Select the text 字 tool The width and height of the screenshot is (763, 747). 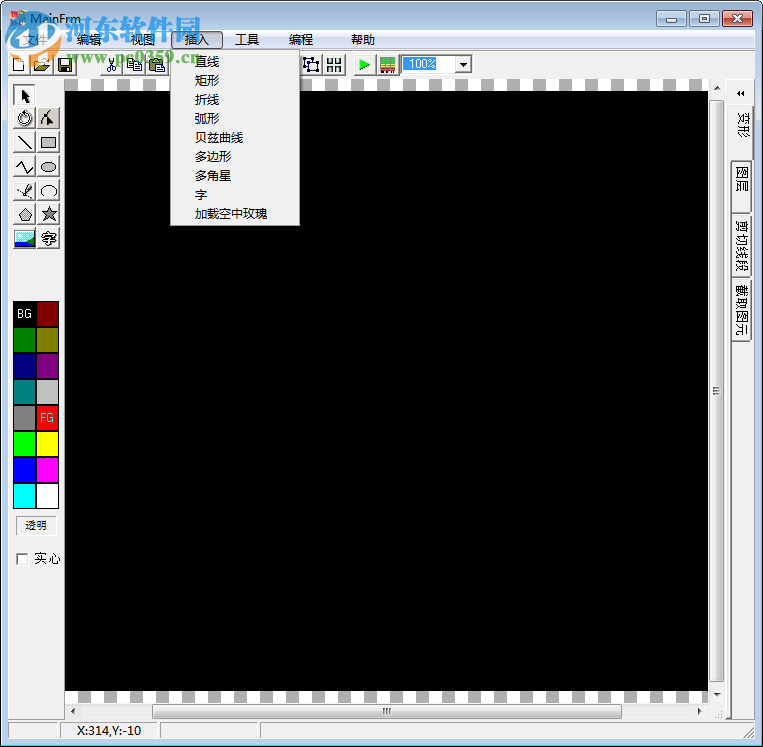tap(48, 238)
